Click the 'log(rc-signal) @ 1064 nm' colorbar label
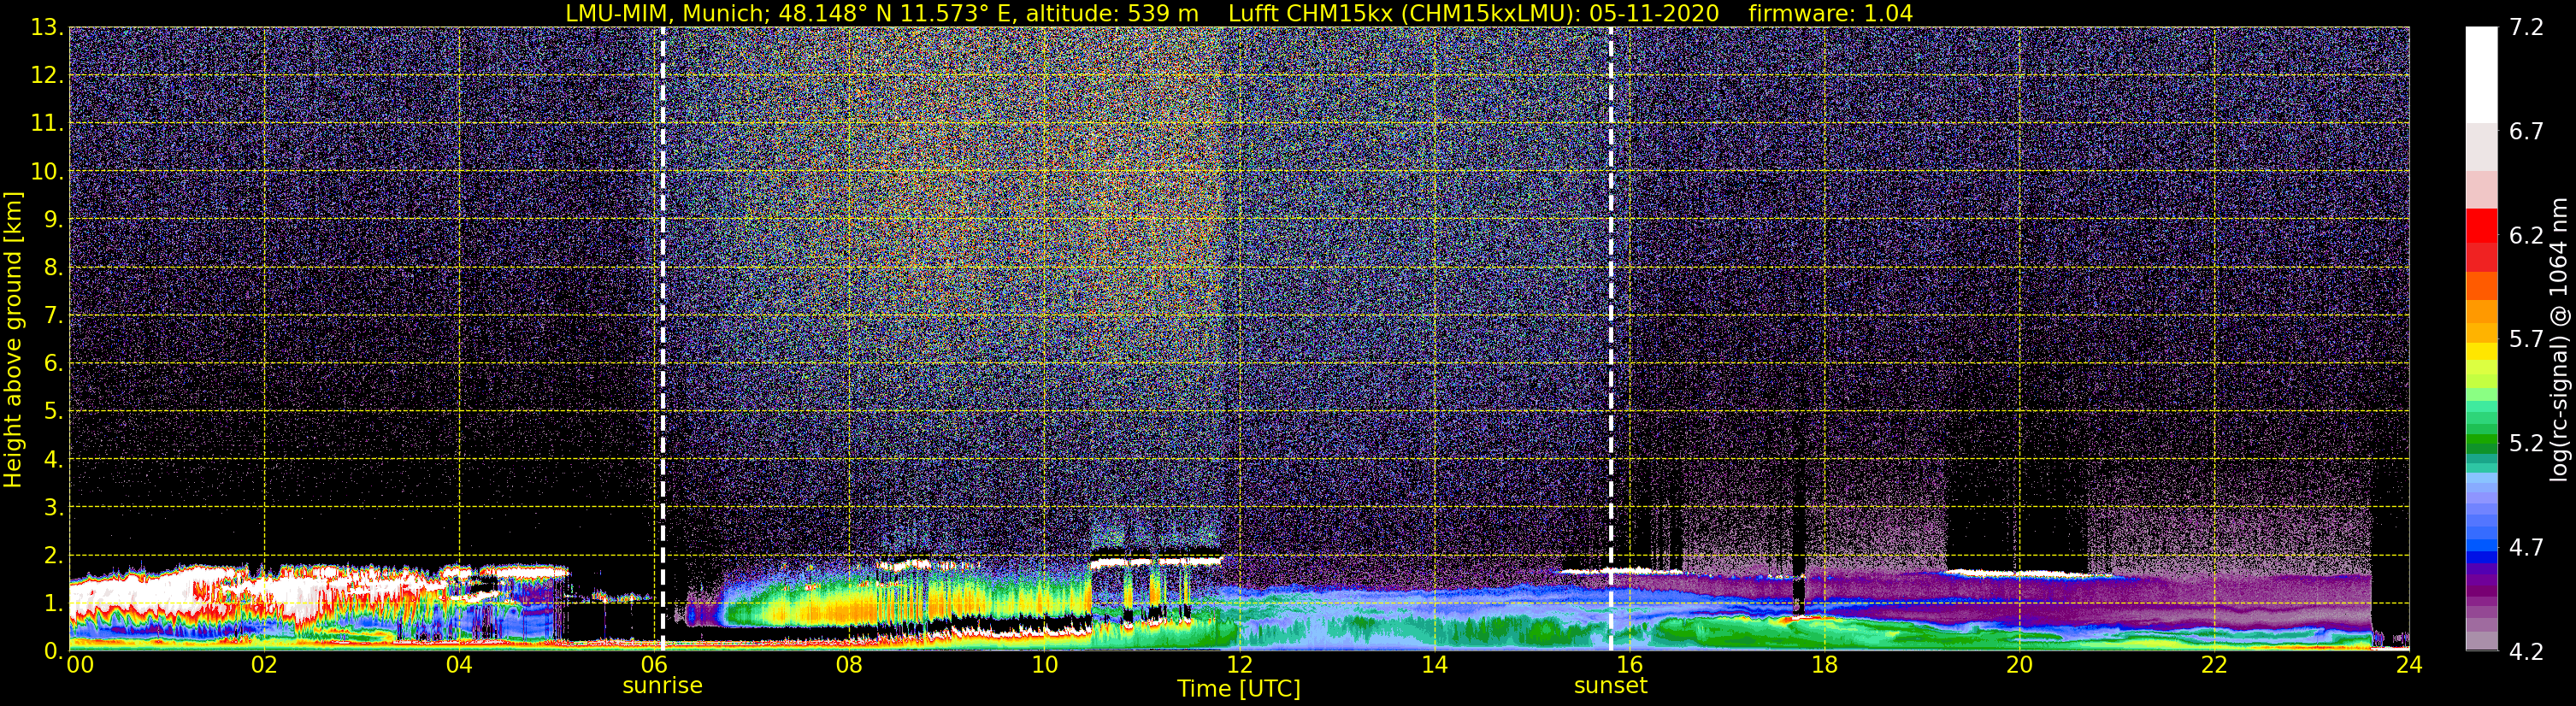This screenshot has width=2576, height=706. (2558, 340)
